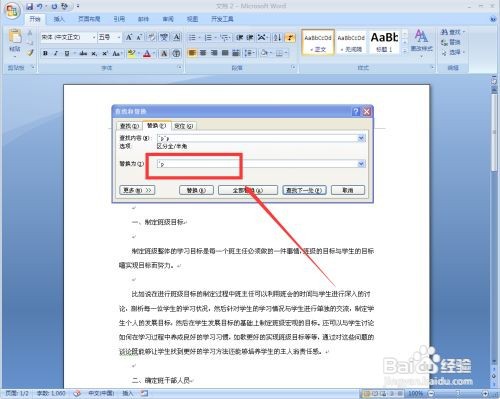Apply text highlight color
The image size is (500, 399).
(x=132, y=53)
